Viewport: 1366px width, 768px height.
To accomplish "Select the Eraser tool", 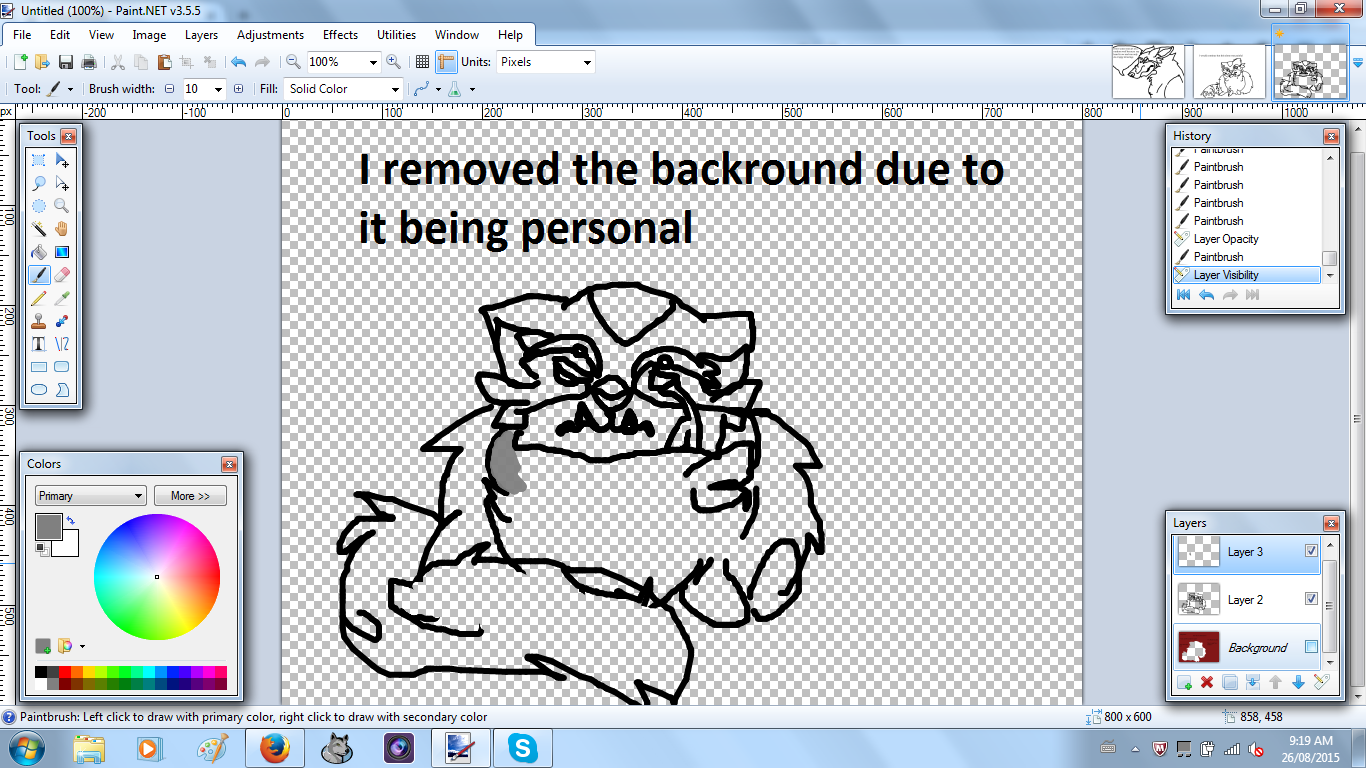I will [62, 275].
